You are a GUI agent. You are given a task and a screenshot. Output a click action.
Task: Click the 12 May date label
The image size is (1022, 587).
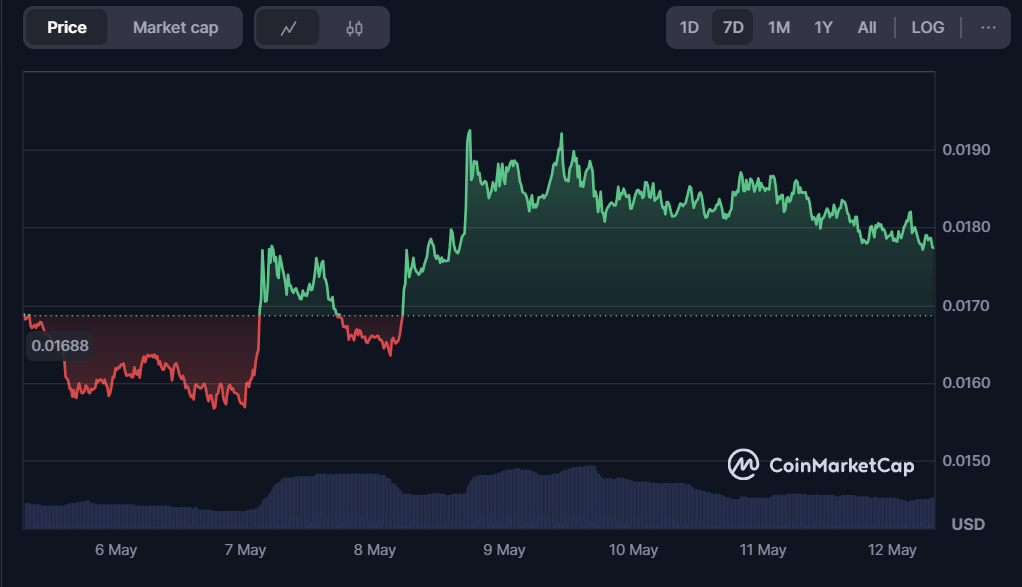pos(892,550)
